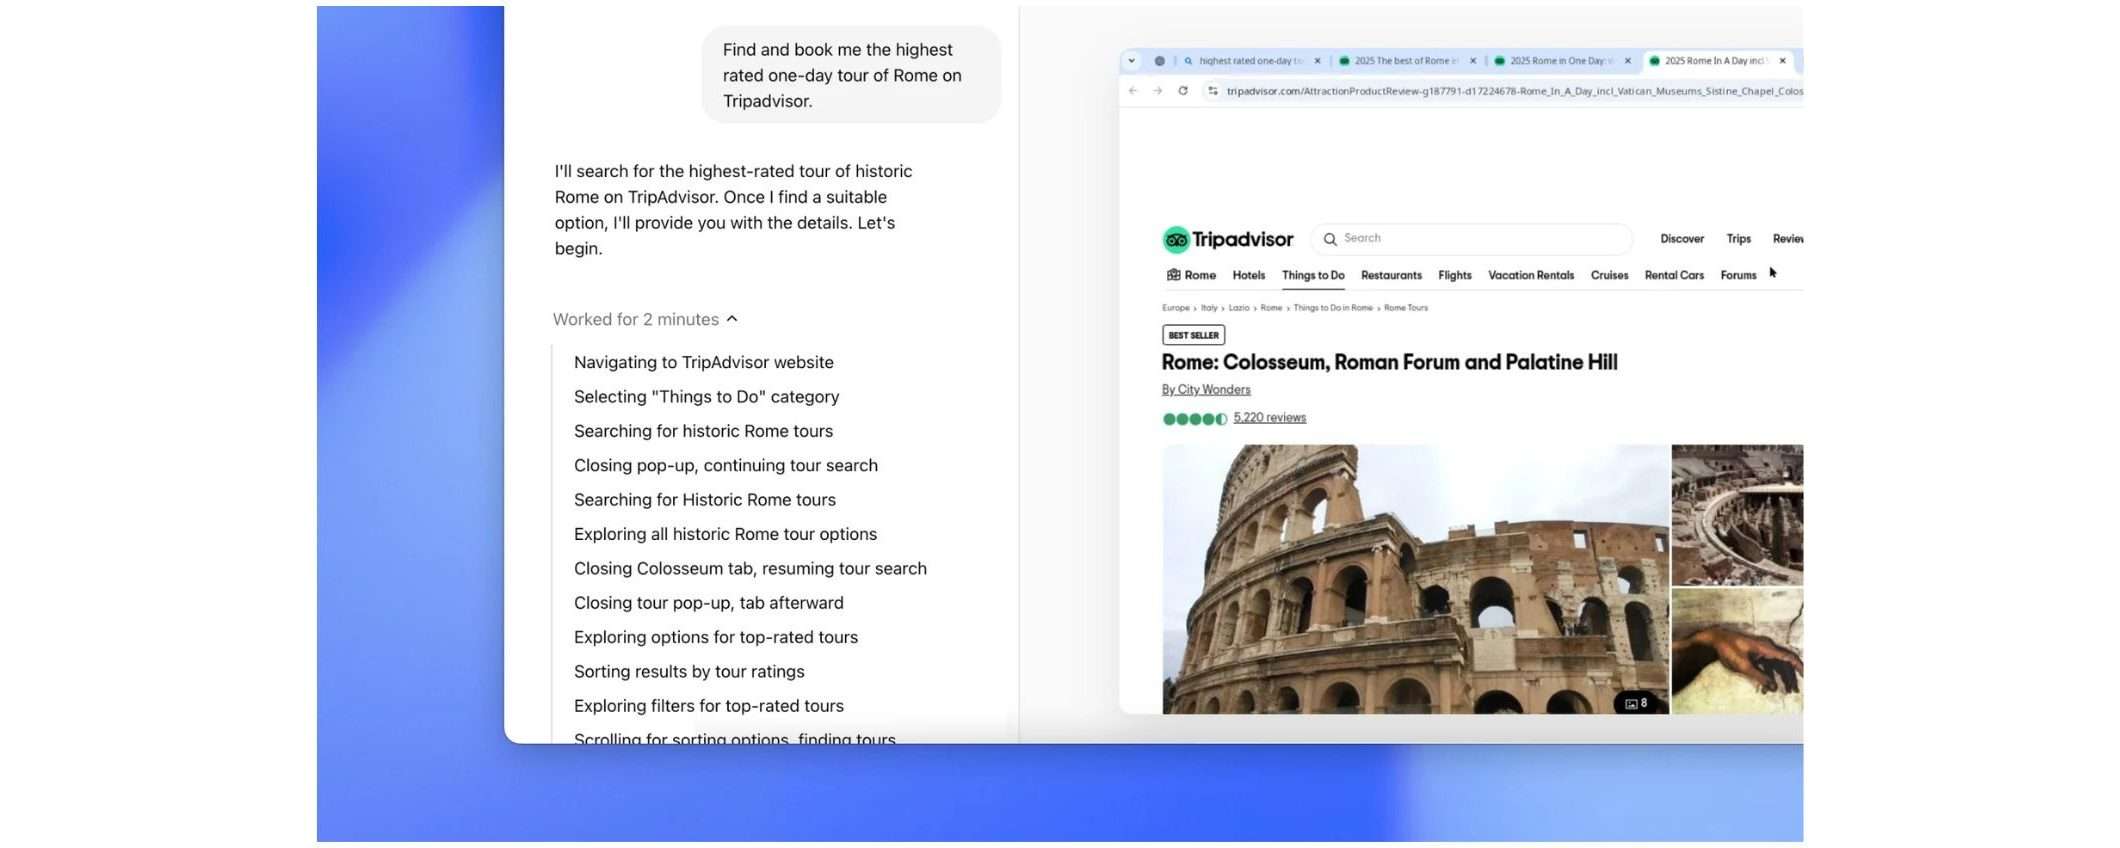Select step 'Sorting results by tour ratings'
Screen dimensions: 2120x848
pyautogui.click(x=689, y=672)
